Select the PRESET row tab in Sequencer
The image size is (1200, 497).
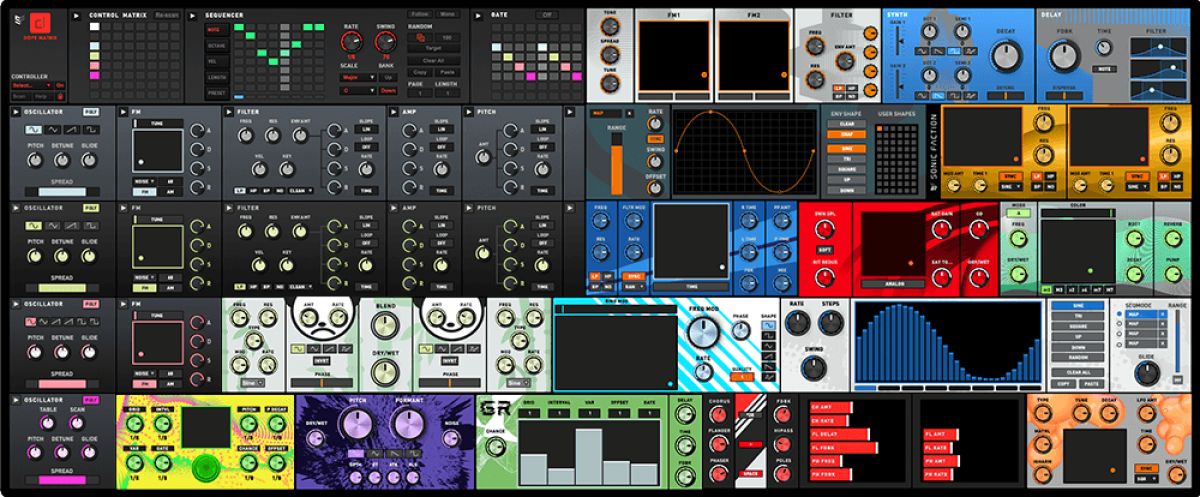[216, 93]
